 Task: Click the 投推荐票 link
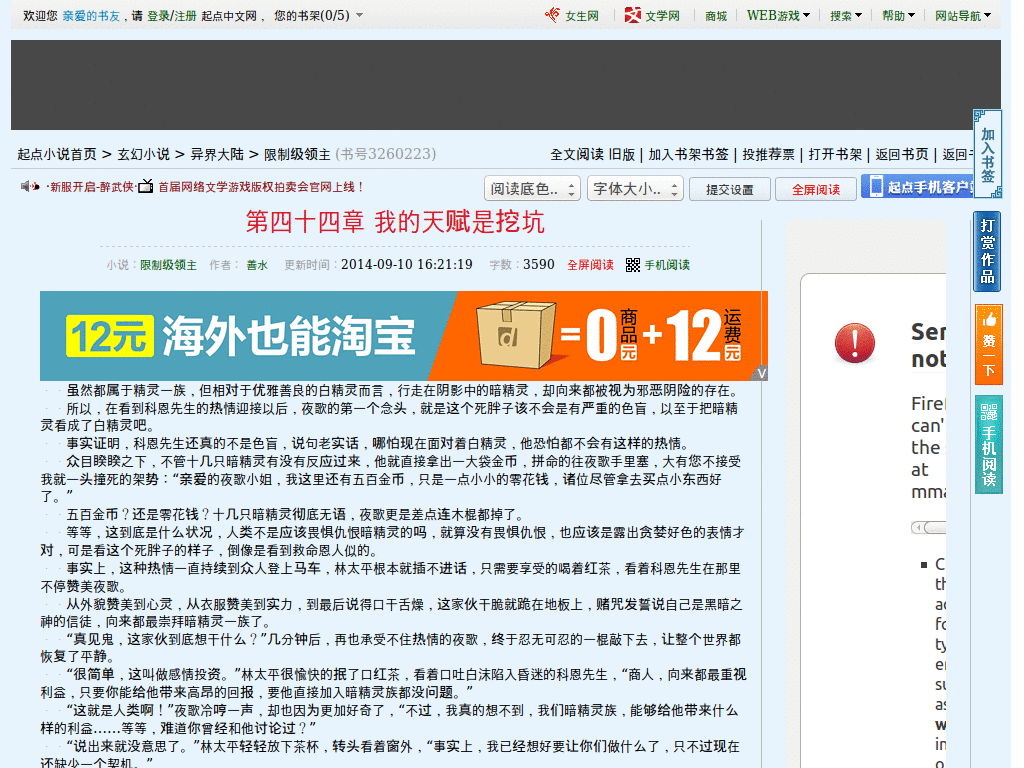(x=766, y=153)
